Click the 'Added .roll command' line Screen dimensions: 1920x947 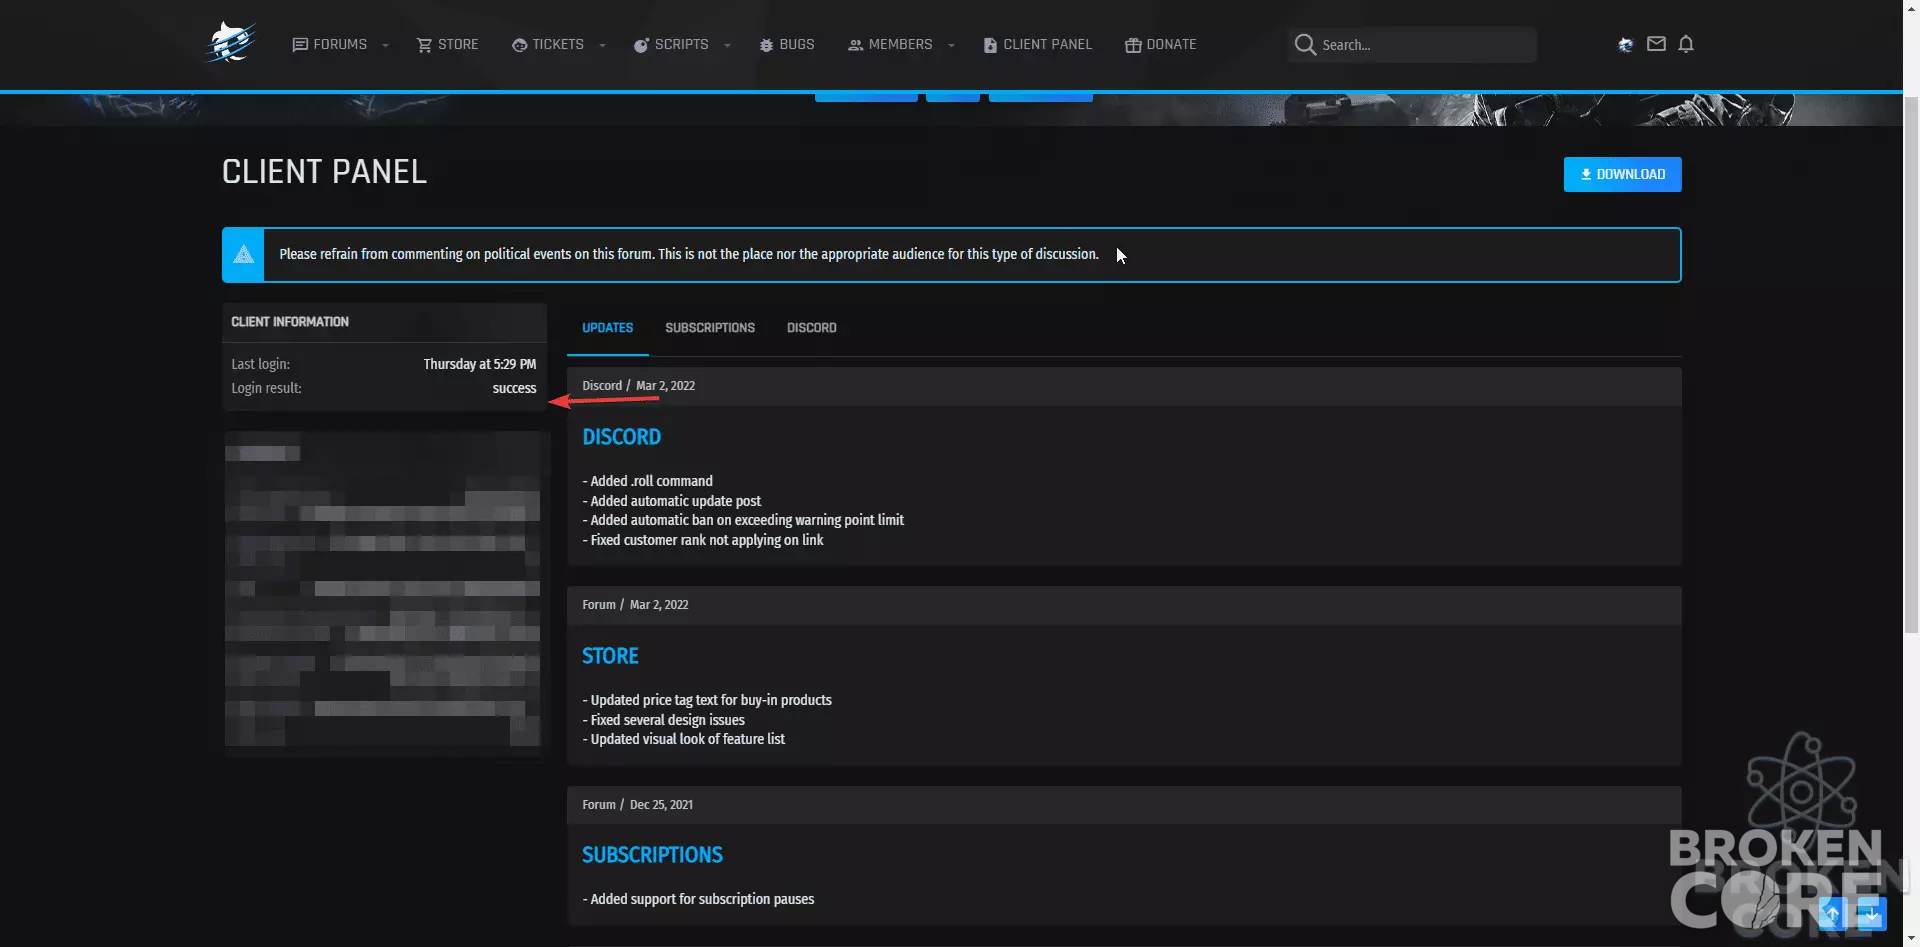(x=648, y=481)
